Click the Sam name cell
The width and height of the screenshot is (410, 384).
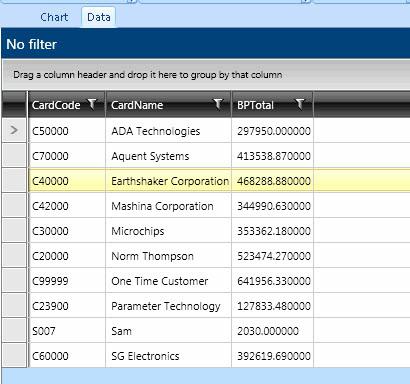168,331
